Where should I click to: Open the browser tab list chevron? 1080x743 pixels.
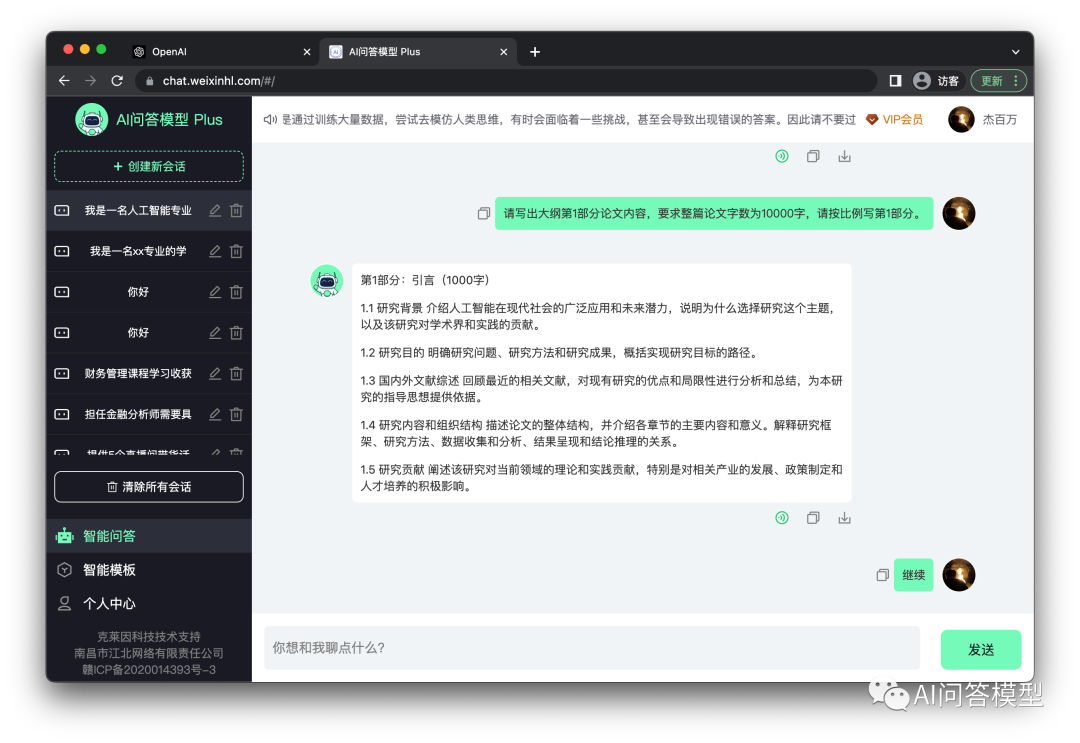point(1016,51)
